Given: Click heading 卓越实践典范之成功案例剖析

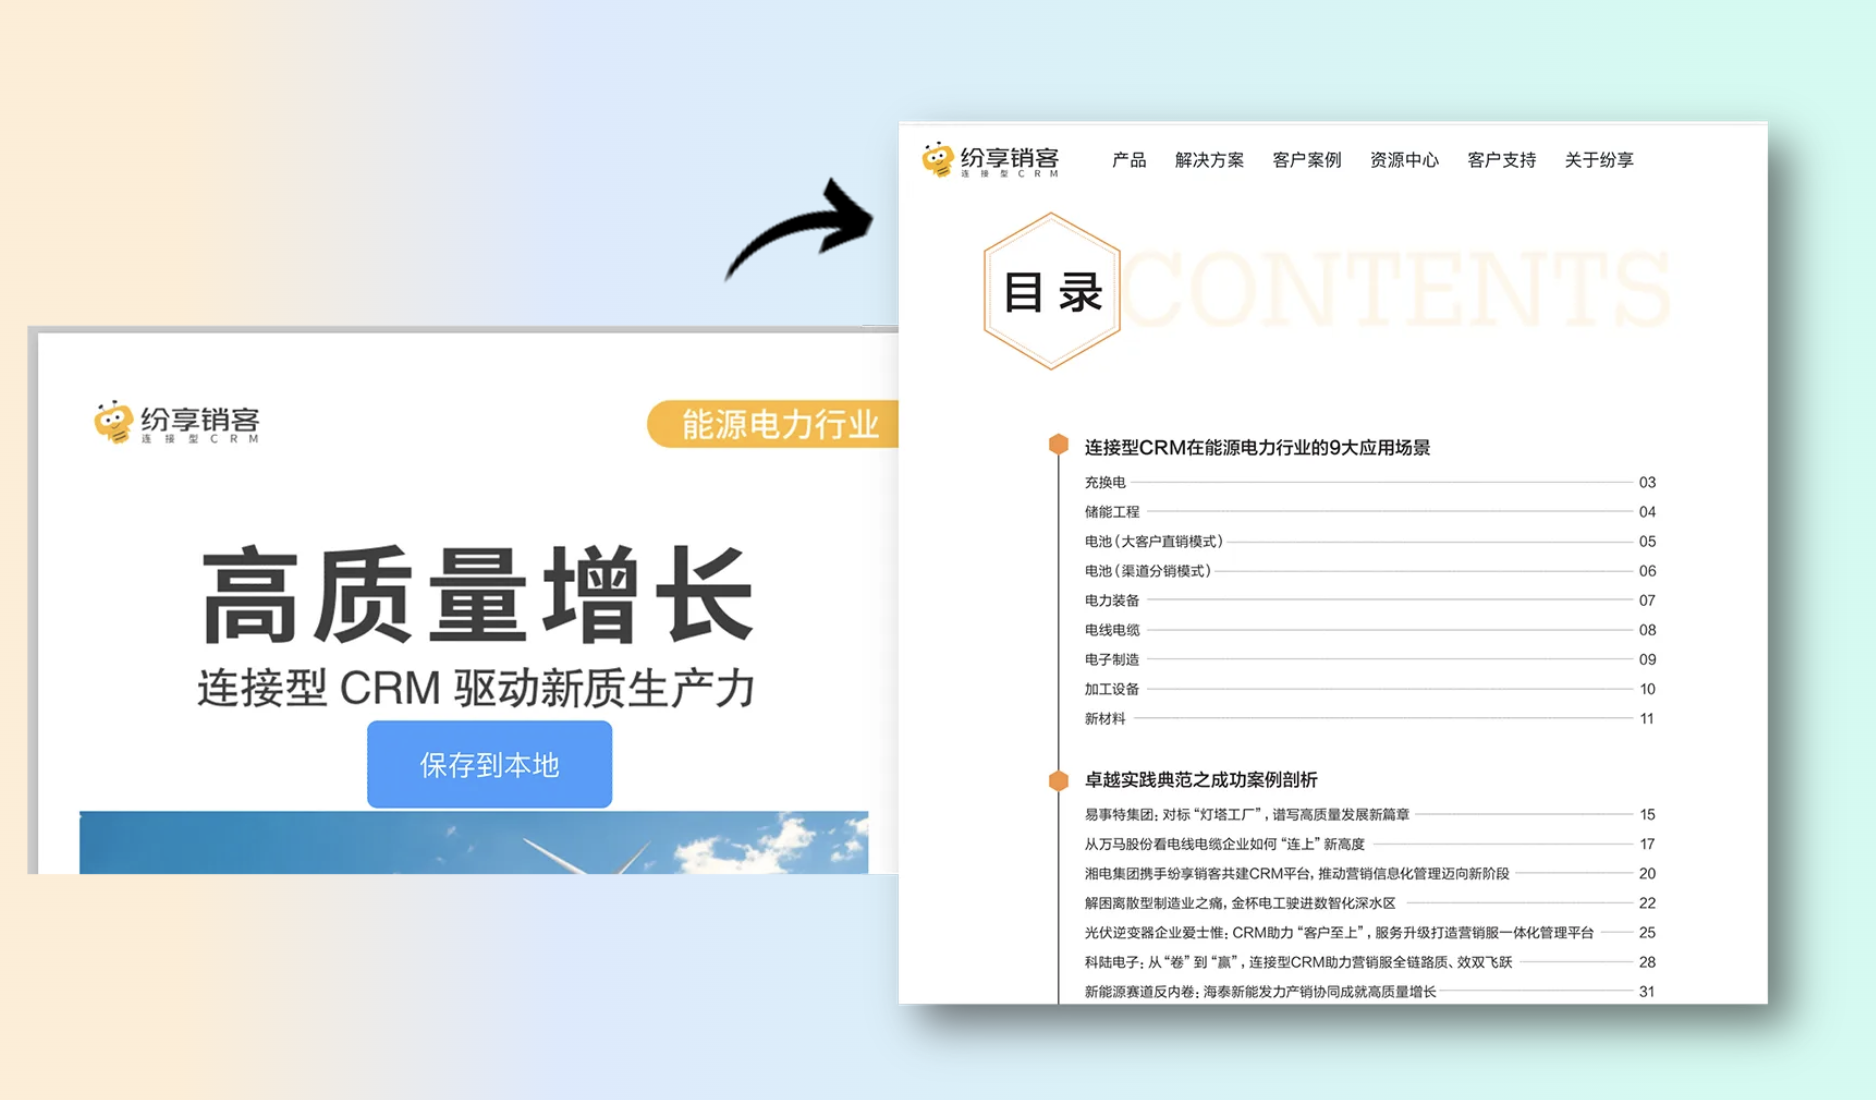Looking at the screenshot, I should pyautogui.click(x=1200, y=779).
